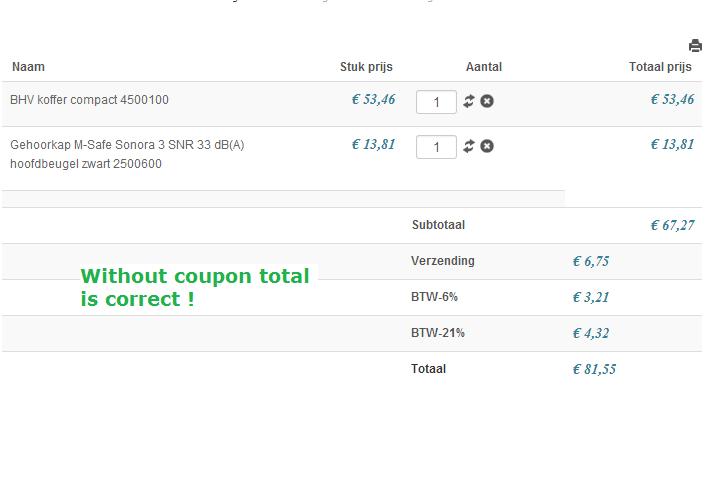Click quantity field for BHV koffer compact
Viewport: 721px width, 481px height.
436,102
